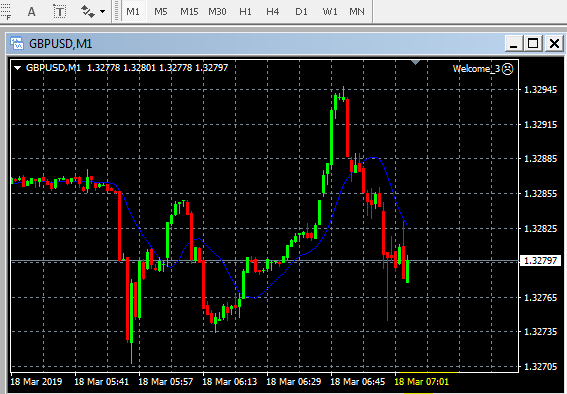Click the arrows objects tool icon
Viewport: 567px width, 394px height.
coord(88,12)
